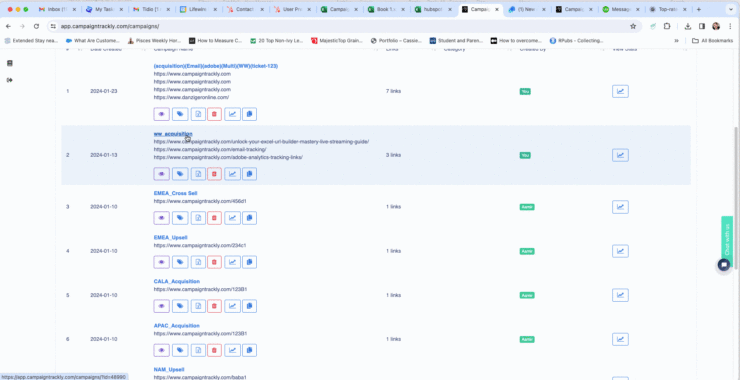Open View Stats button for CALA_Acquisition row
This screenshot has width=740, height=380.
tap(620, 295)
